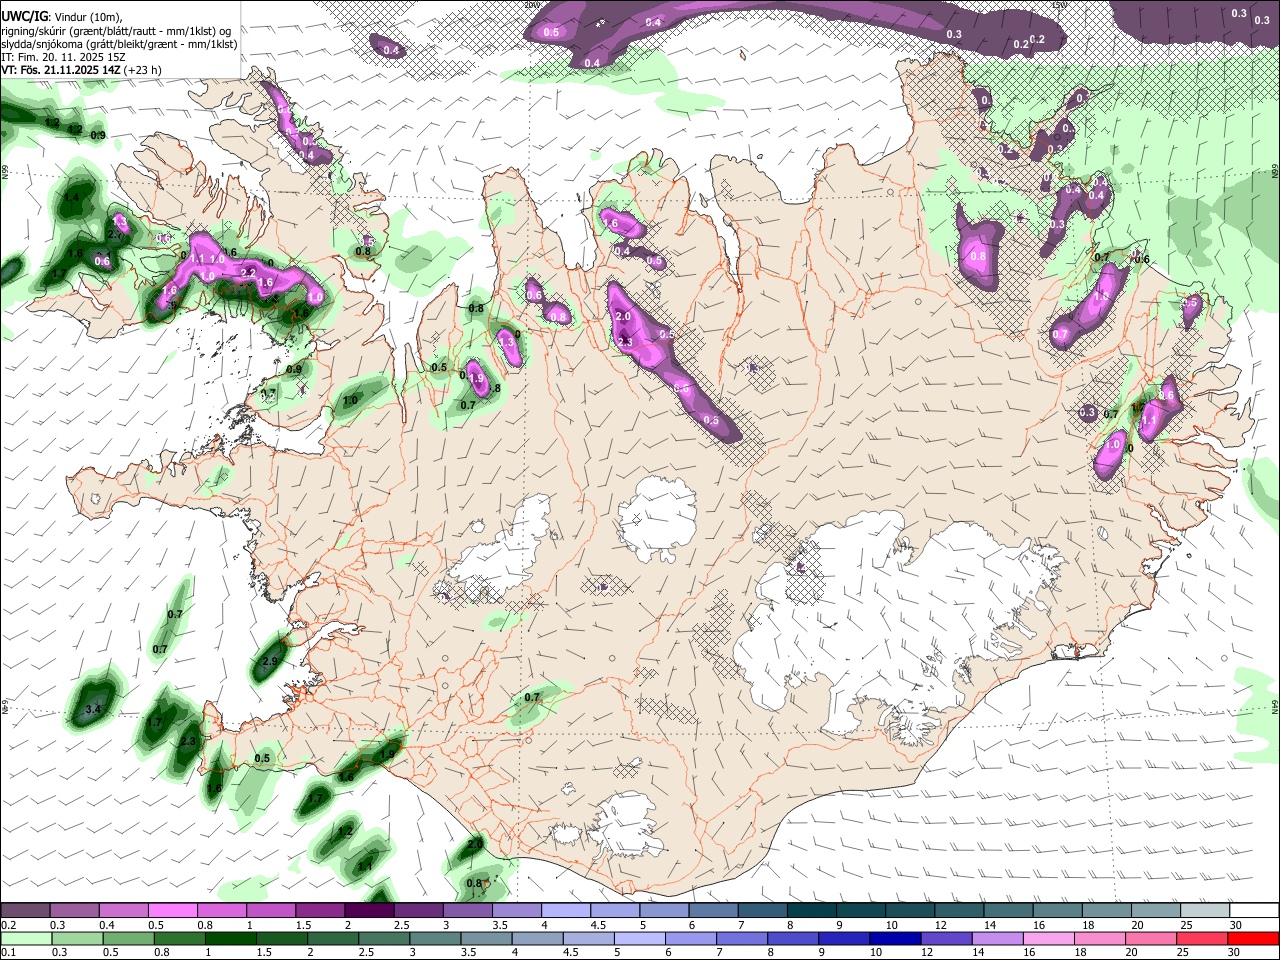Pick the dark teal 8 snow legend swatch
This screenshot has width=1280, height=960.
[x=812, y=911]
